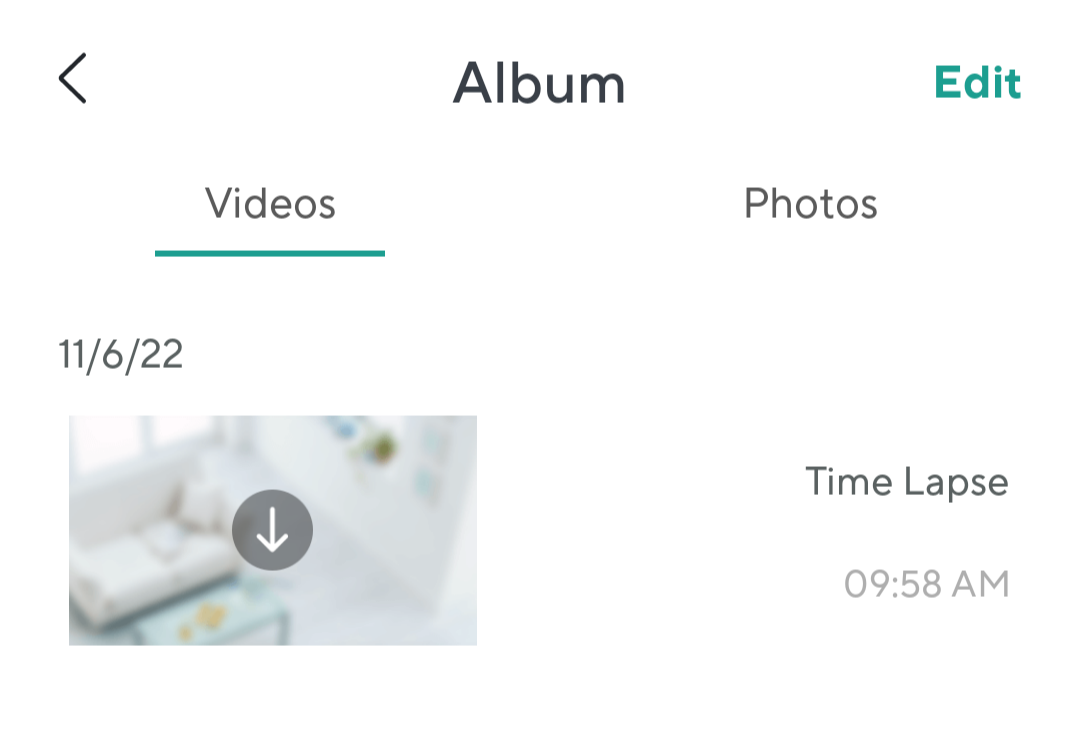The height and width of the screenshot is (739, 1080).
Task: Click the green underline beneath Videos tab
Action: point(270,253)
